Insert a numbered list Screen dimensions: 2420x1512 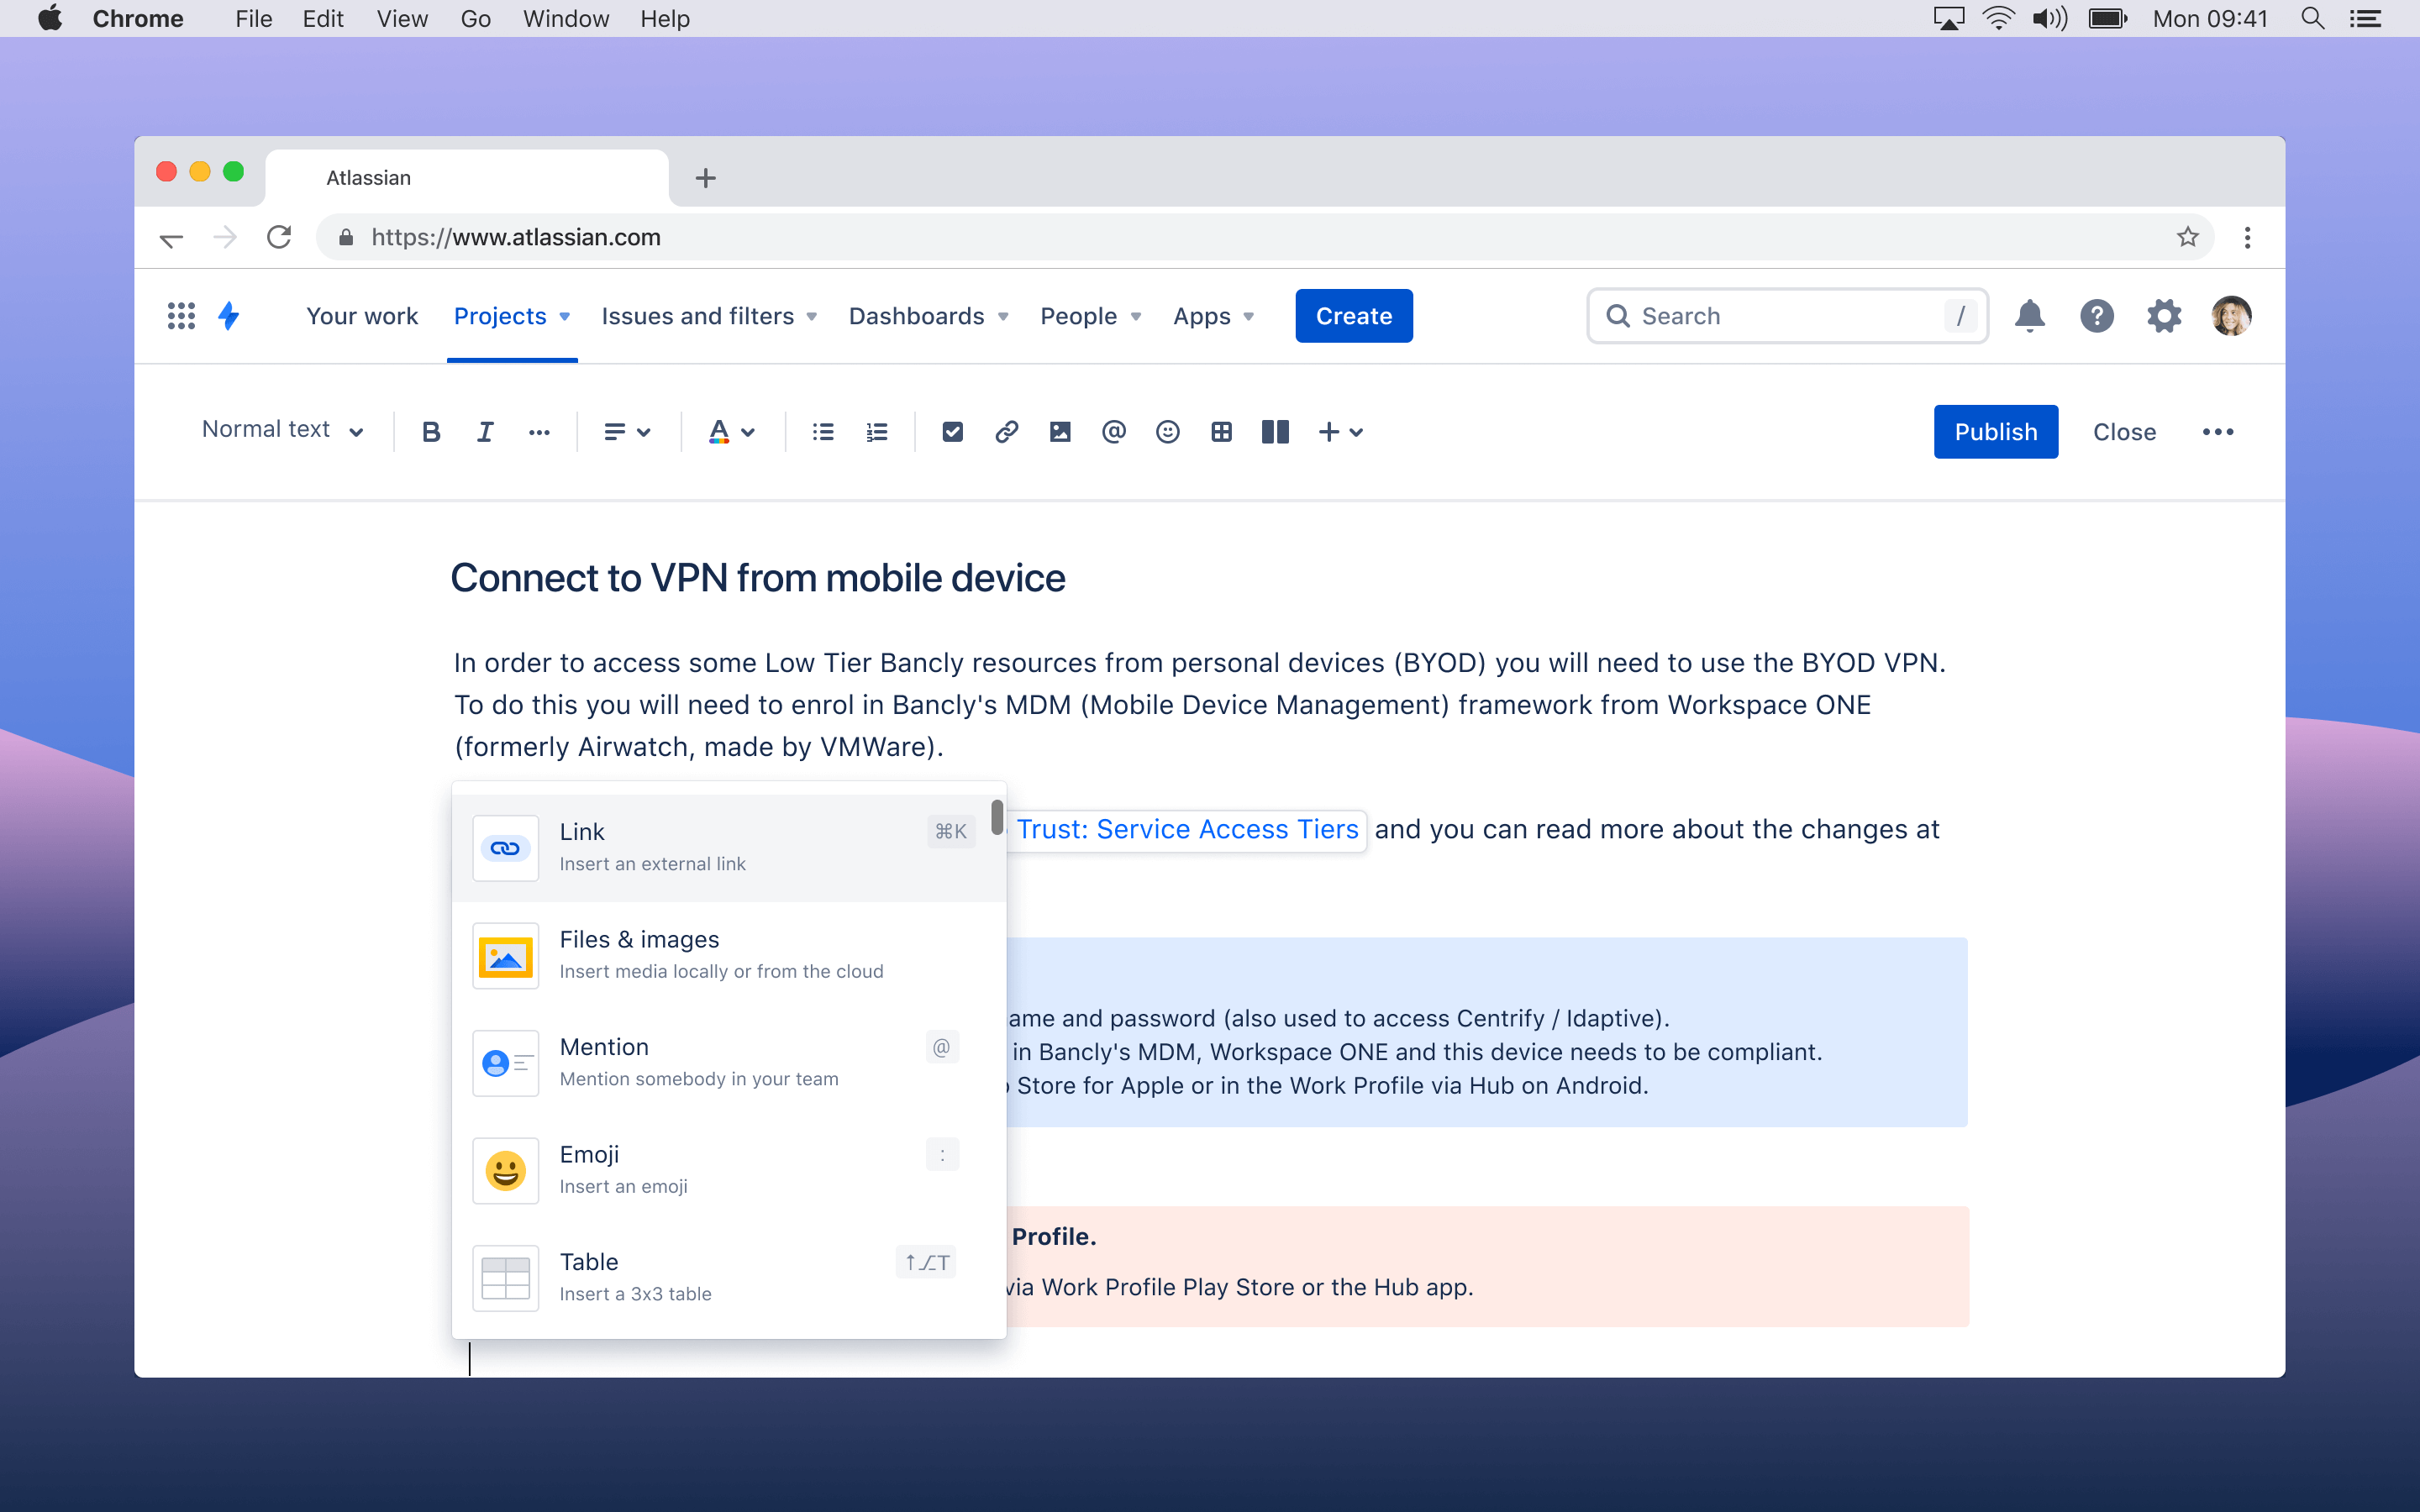pos(877,432)
